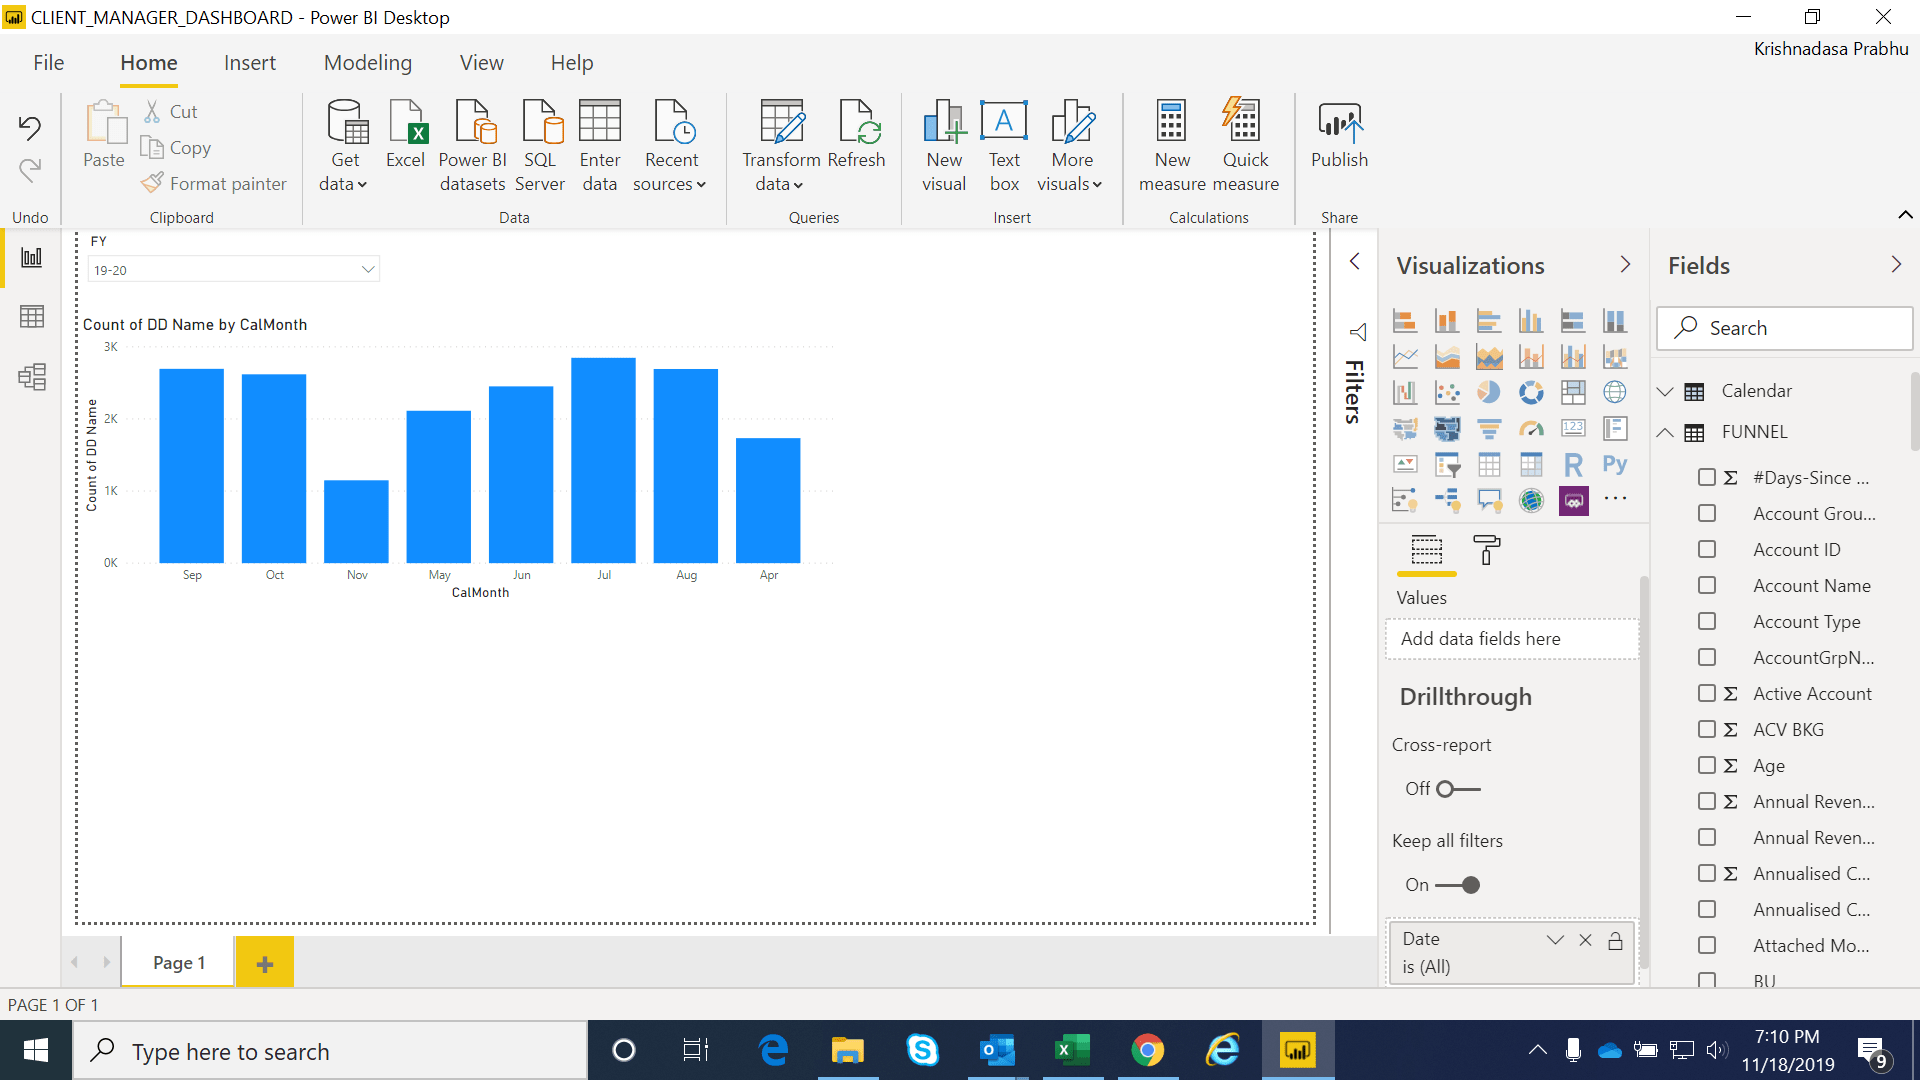Create a New measure
The height and width of the screenshot is (1080, 1920).
pos(1172,146)
